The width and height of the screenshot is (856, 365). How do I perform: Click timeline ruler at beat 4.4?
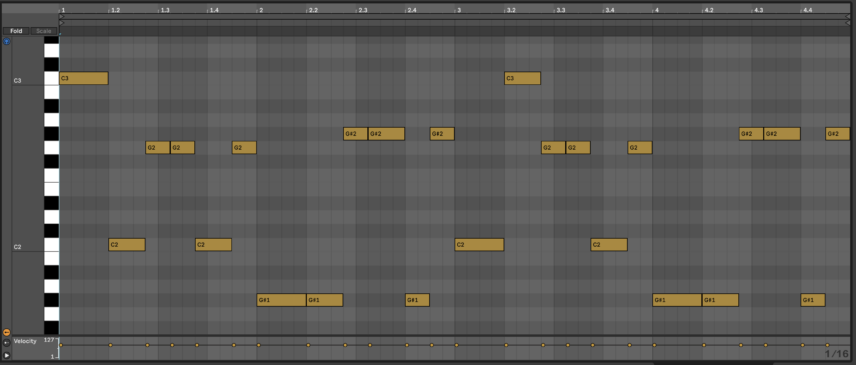click(x=807, y=10)
